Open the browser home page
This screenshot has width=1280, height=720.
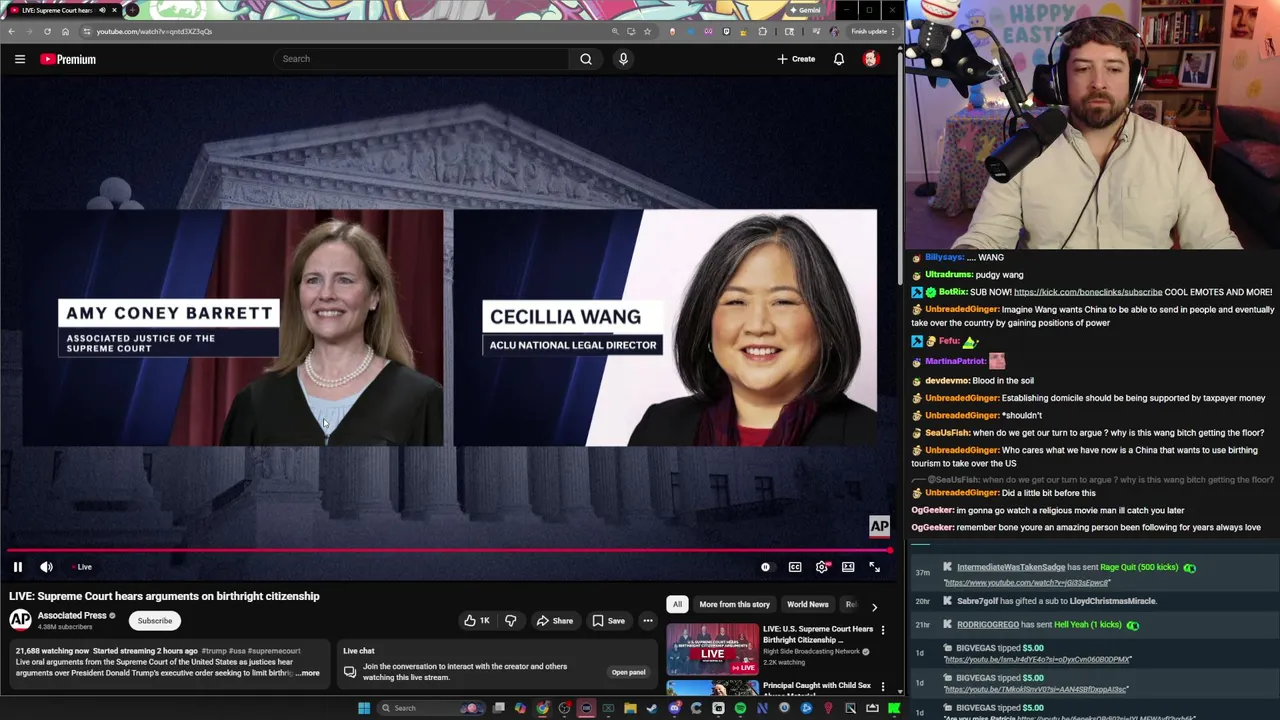pyautogui.click(x=65, y=31)
